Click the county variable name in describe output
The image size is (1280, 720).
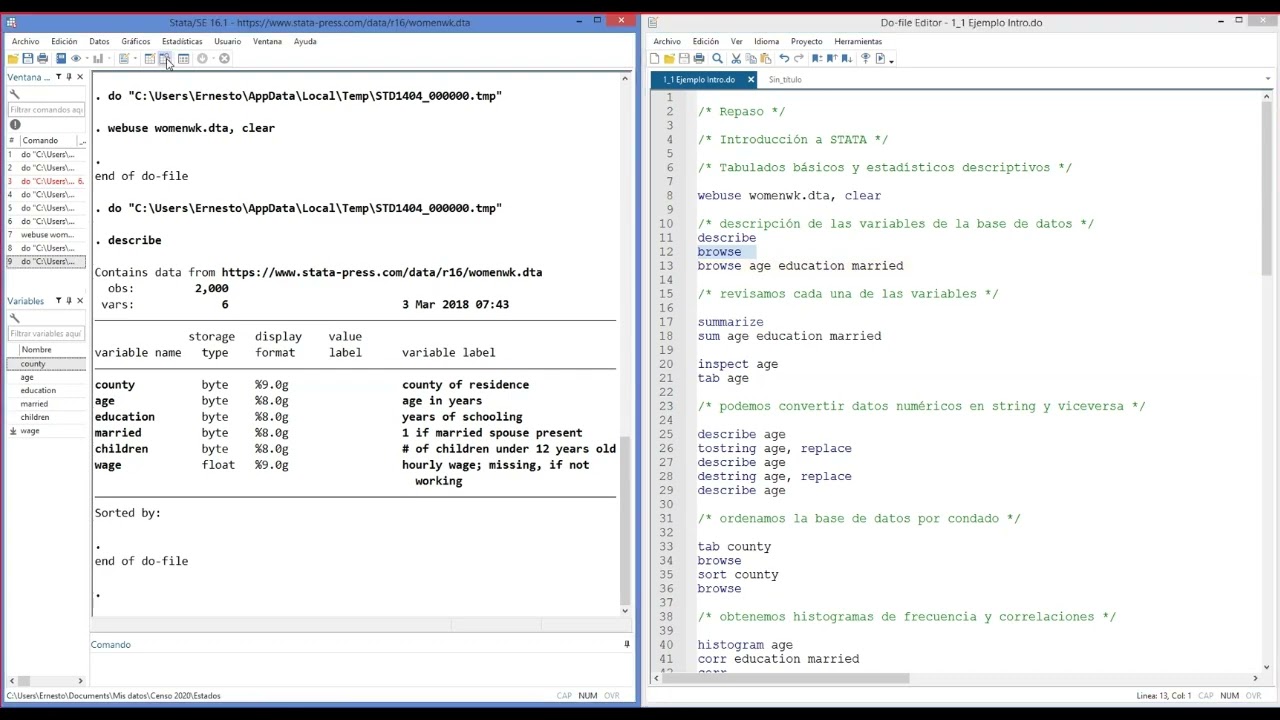point(115,385)
